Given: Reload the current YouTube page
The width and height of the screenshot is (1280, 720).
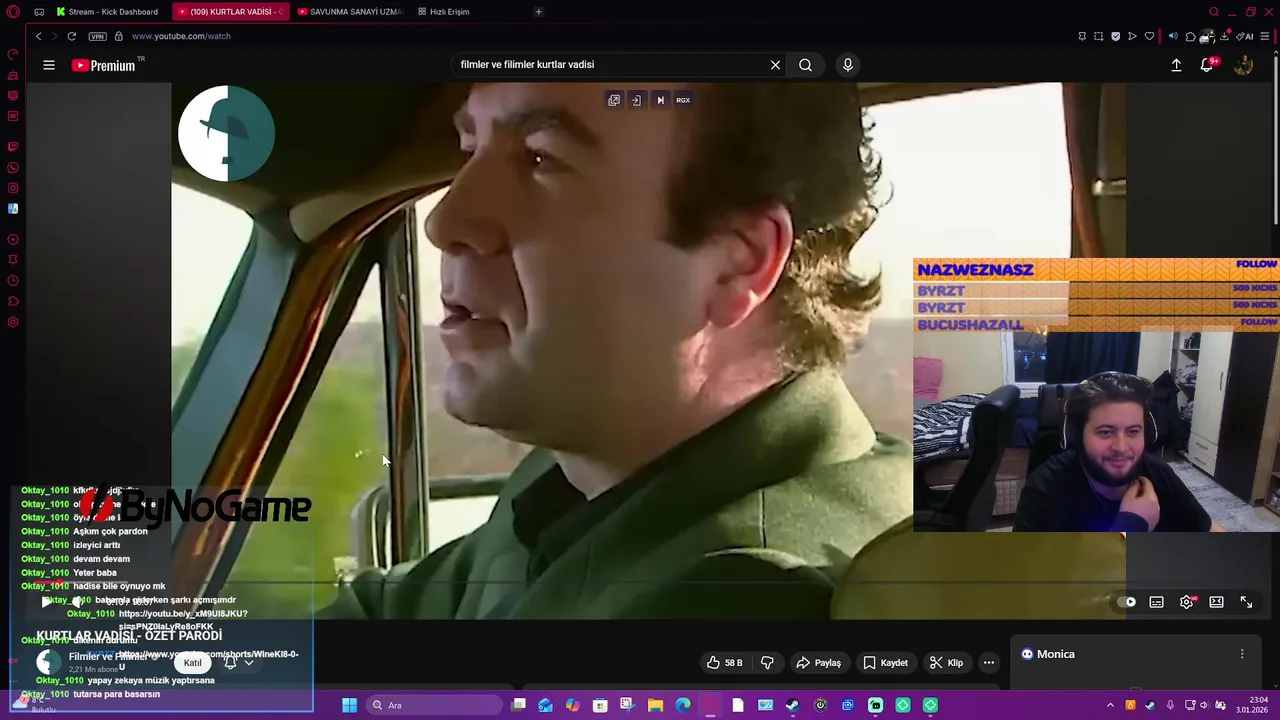Looking at the screenshot, I should (71, 36).
